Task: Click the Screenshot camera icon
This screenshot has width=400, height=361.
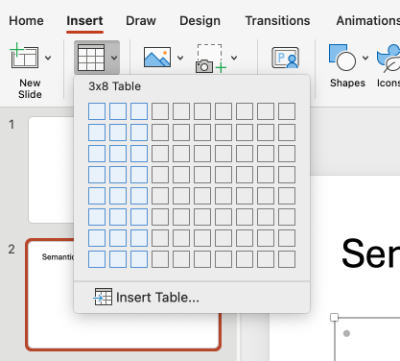Action: pos(211,58)
